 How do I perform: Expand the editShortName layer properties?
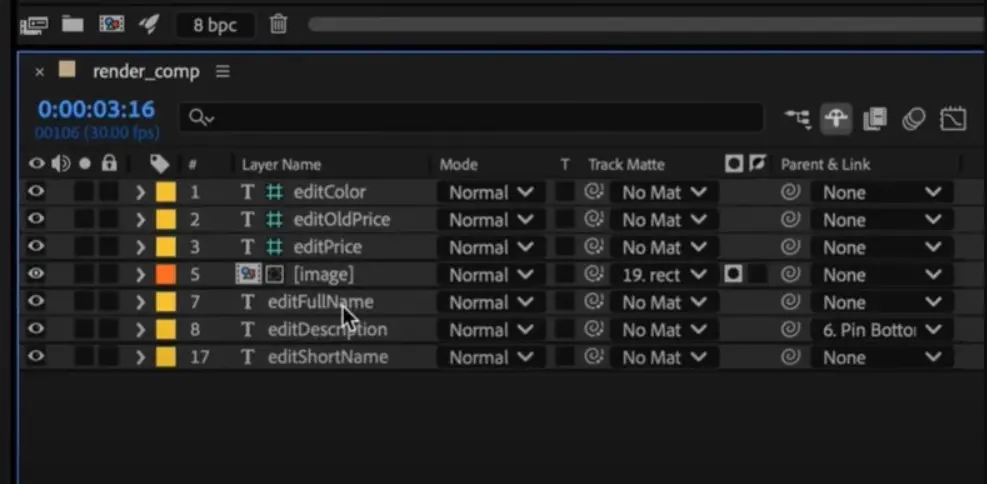[141, 357]
